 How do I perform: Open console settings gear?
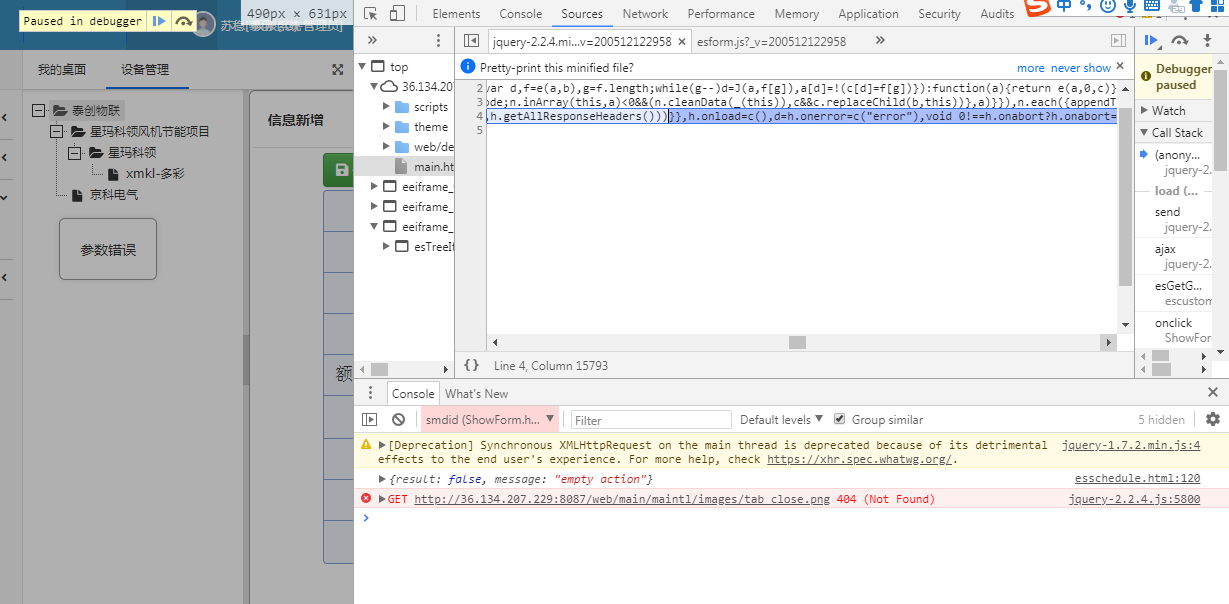tap(1213, 420)
